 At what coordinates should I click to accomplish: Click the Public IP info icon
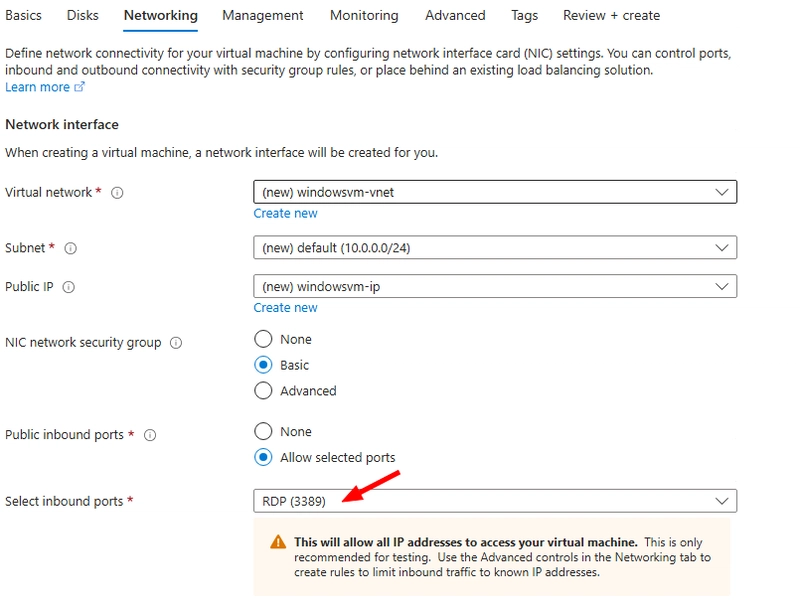coord(68,287)
